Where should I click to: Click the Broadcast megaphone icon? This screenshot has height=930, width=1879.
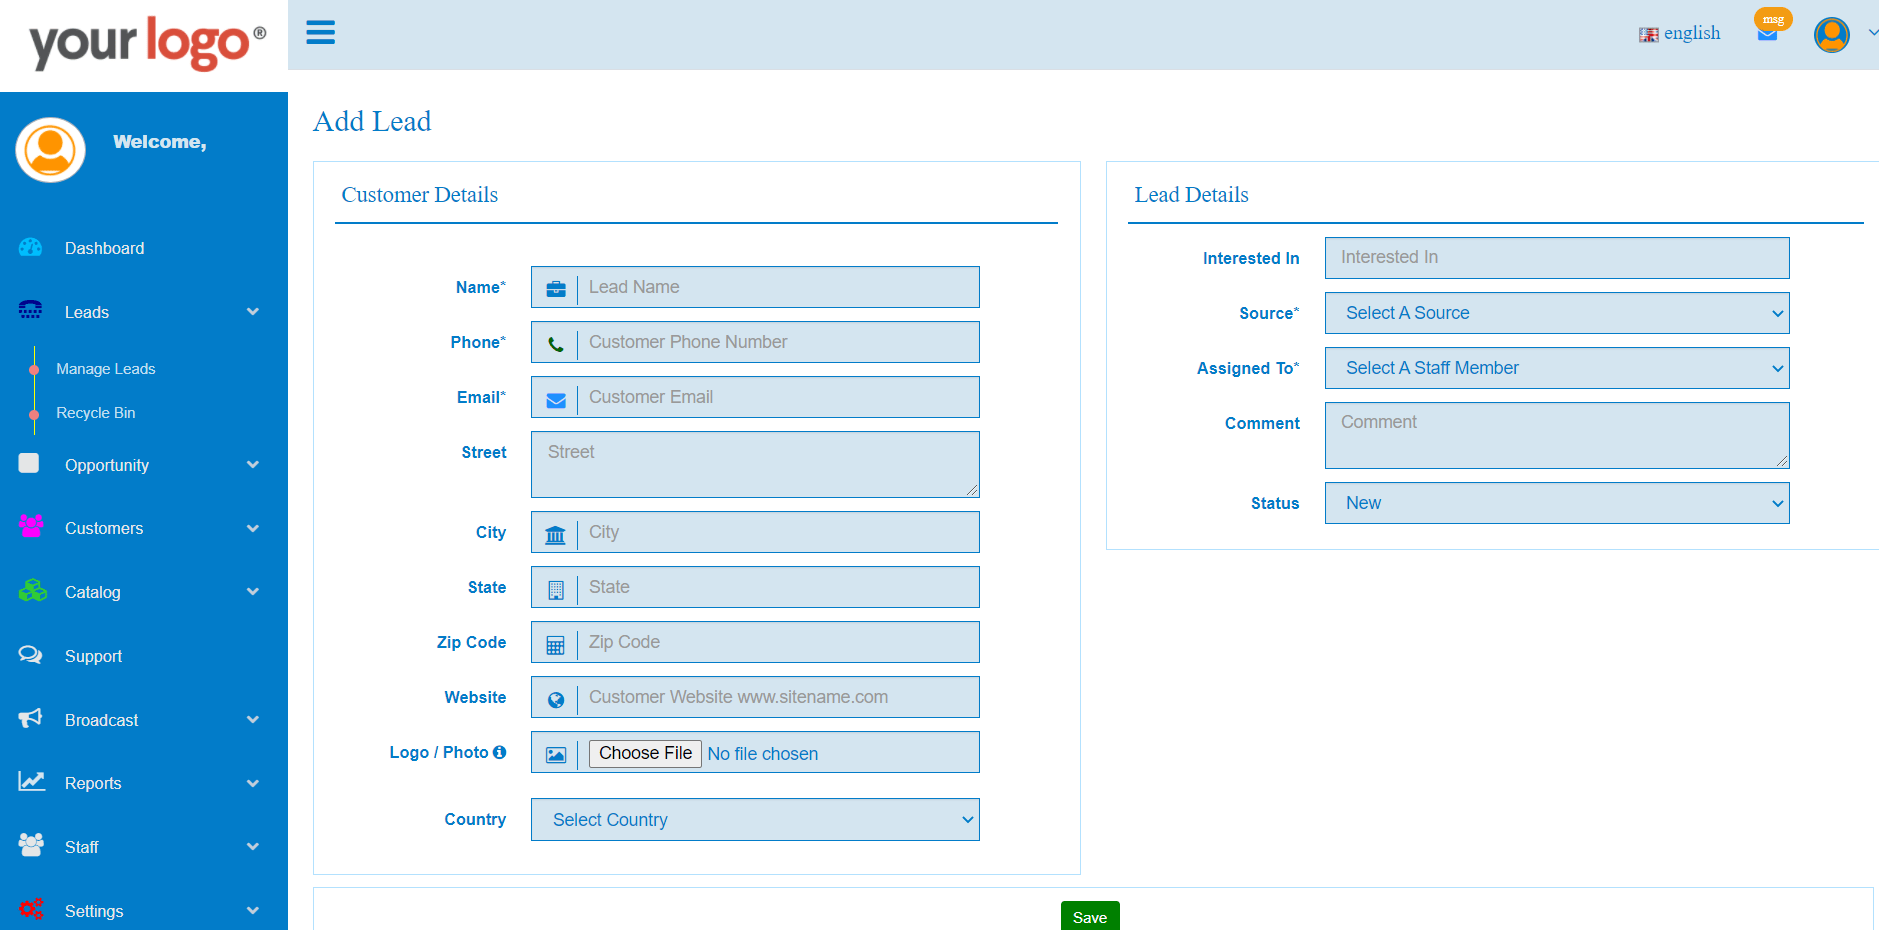pyautogui.click(x=30, y=719)
